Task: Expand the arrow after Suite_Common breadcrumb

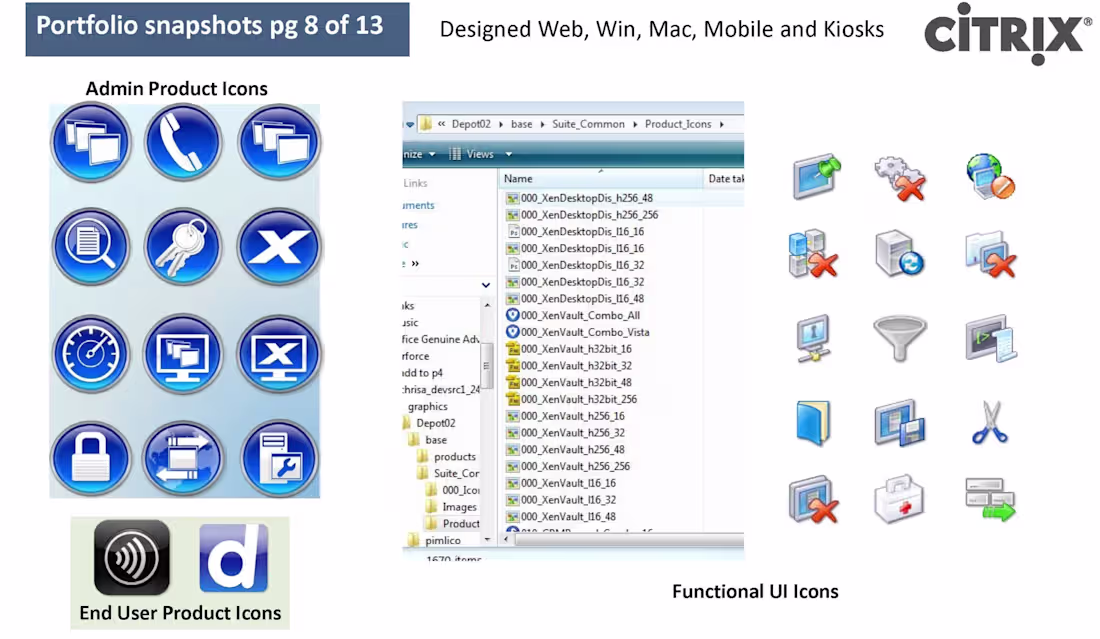Action: tap(635, 124)
